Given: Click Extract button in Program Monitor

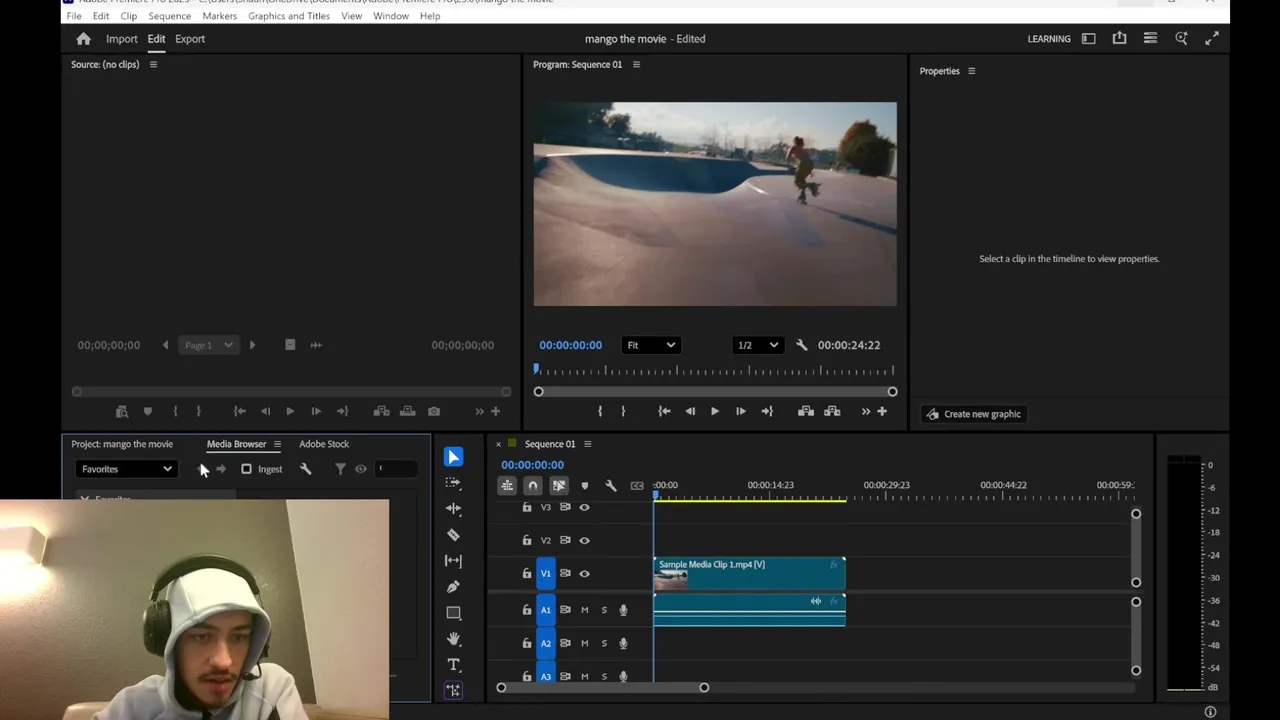Looking at the screenshot, I should 832,411.
